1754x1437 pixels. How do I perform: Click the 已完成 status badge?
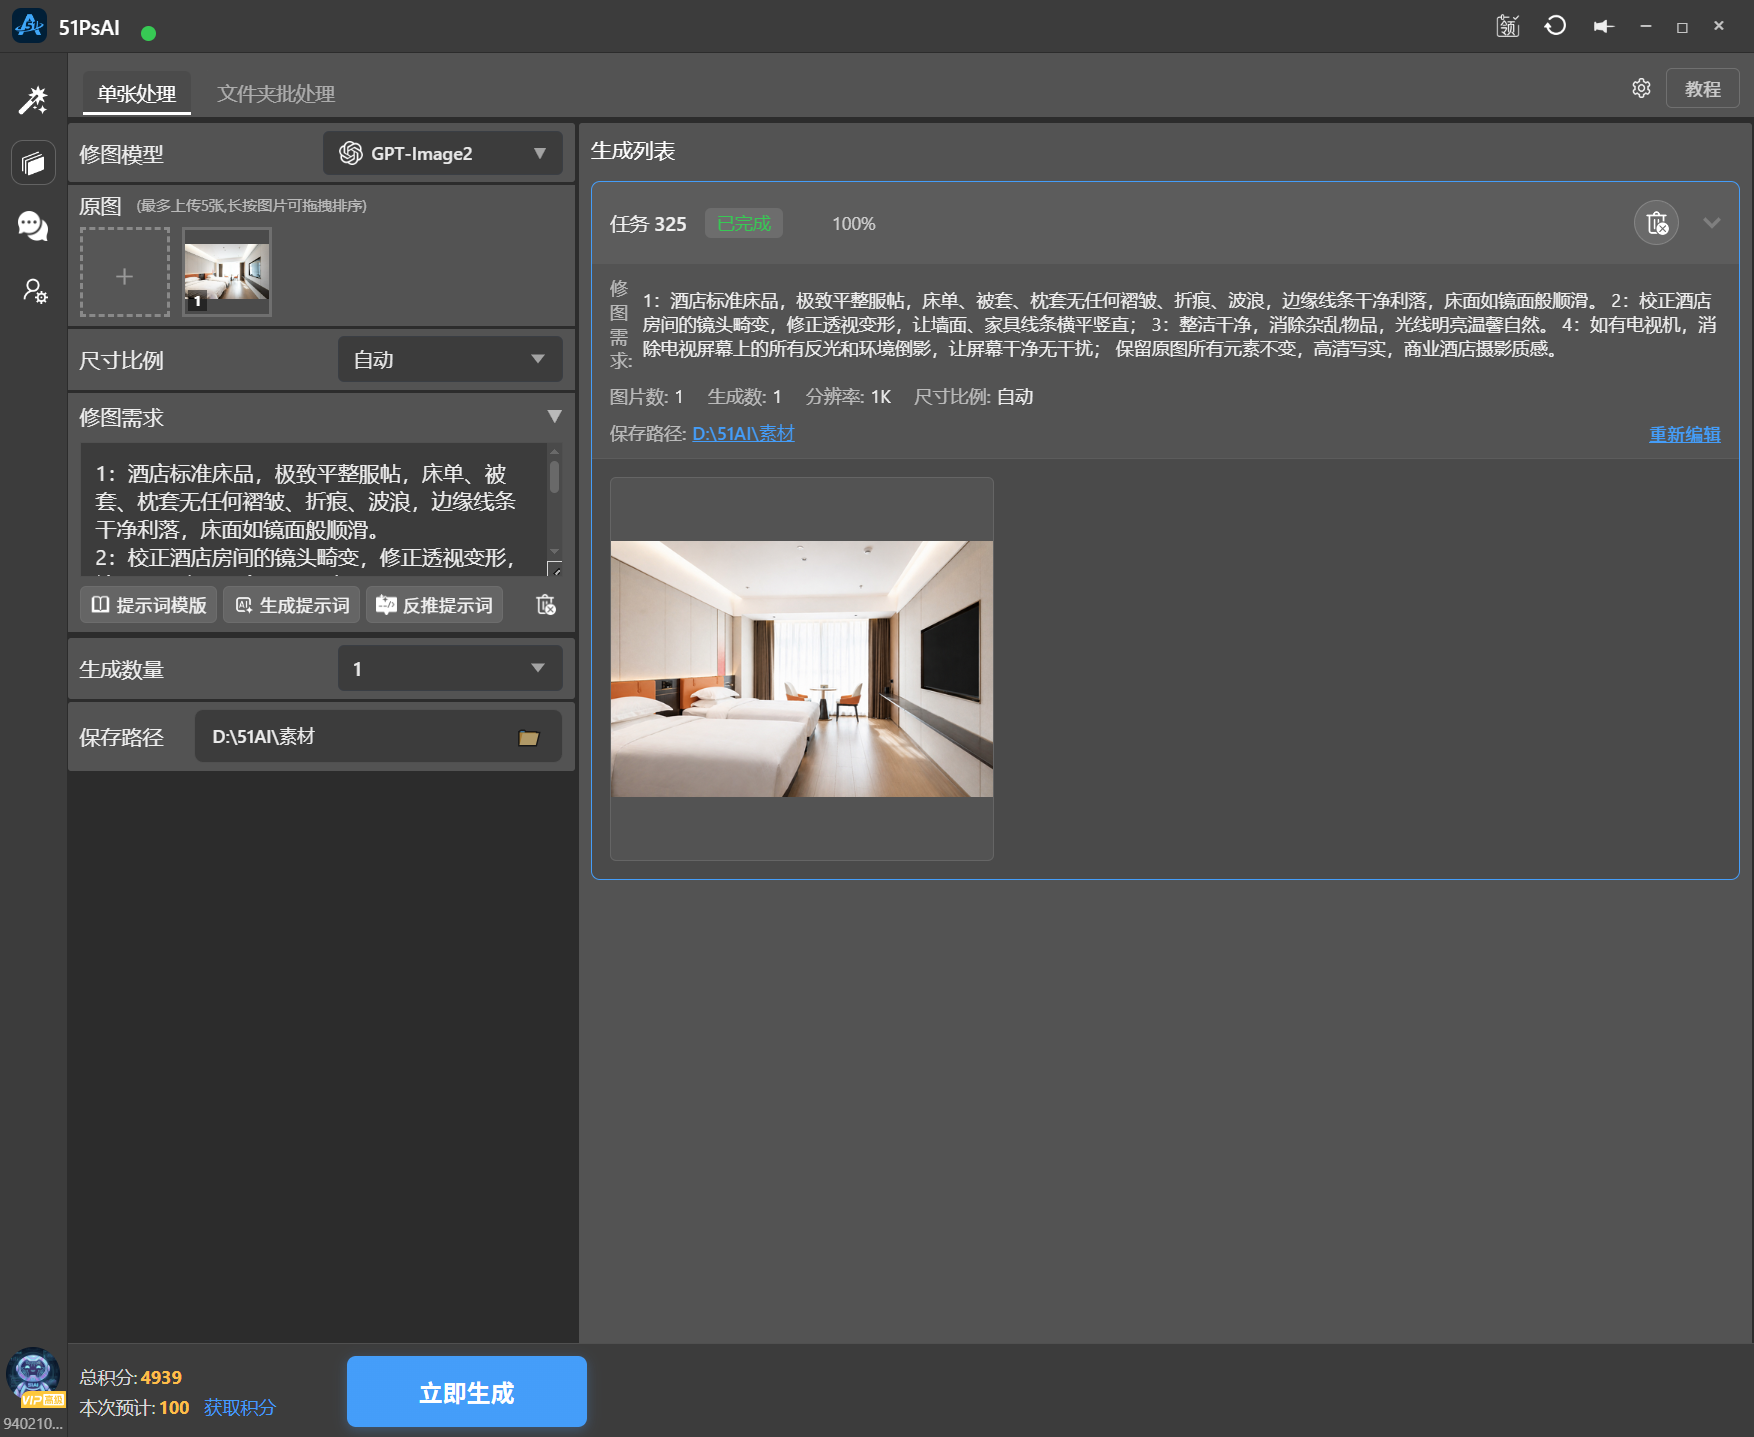(744, 223)
